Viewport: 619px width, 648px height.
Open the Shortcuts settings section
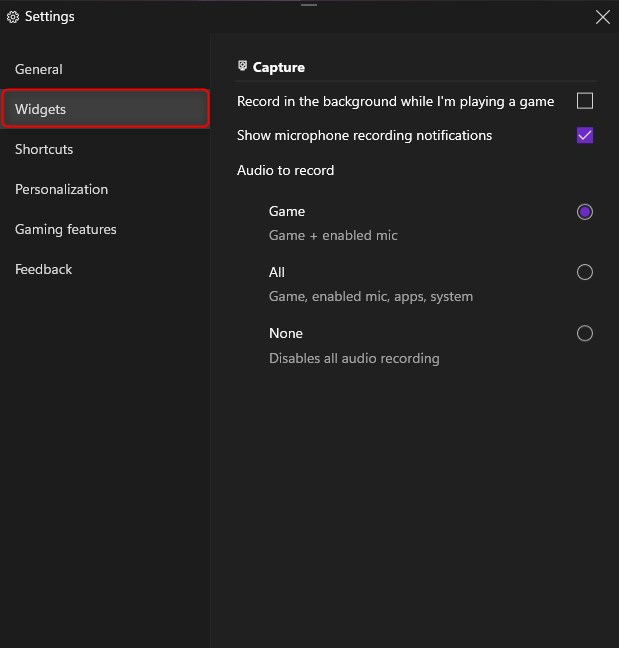[105, 149]
